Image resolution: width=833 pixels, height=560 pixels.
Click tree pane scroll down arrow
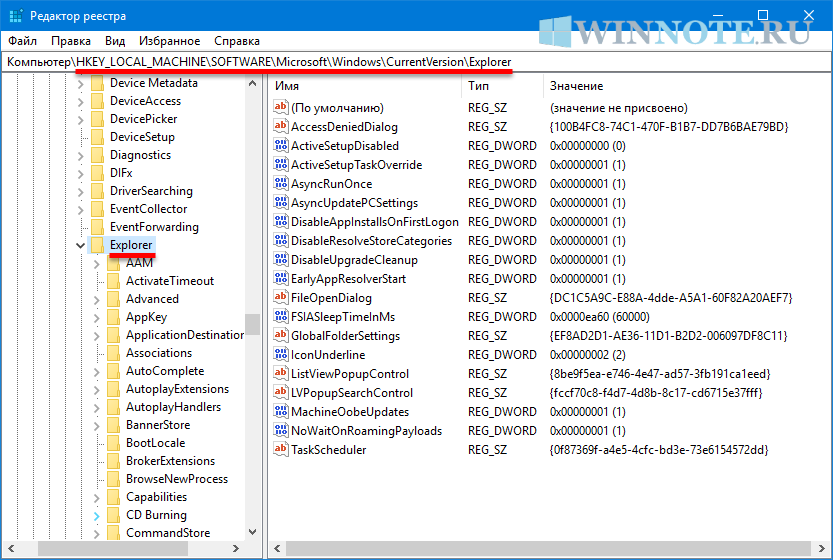point(252,532)
